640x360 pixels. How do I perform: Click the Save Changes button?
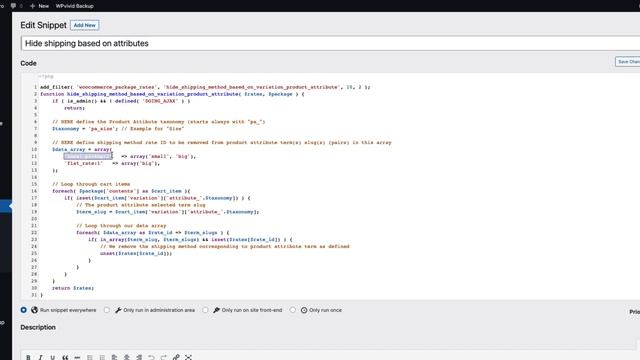coord(628,62)
